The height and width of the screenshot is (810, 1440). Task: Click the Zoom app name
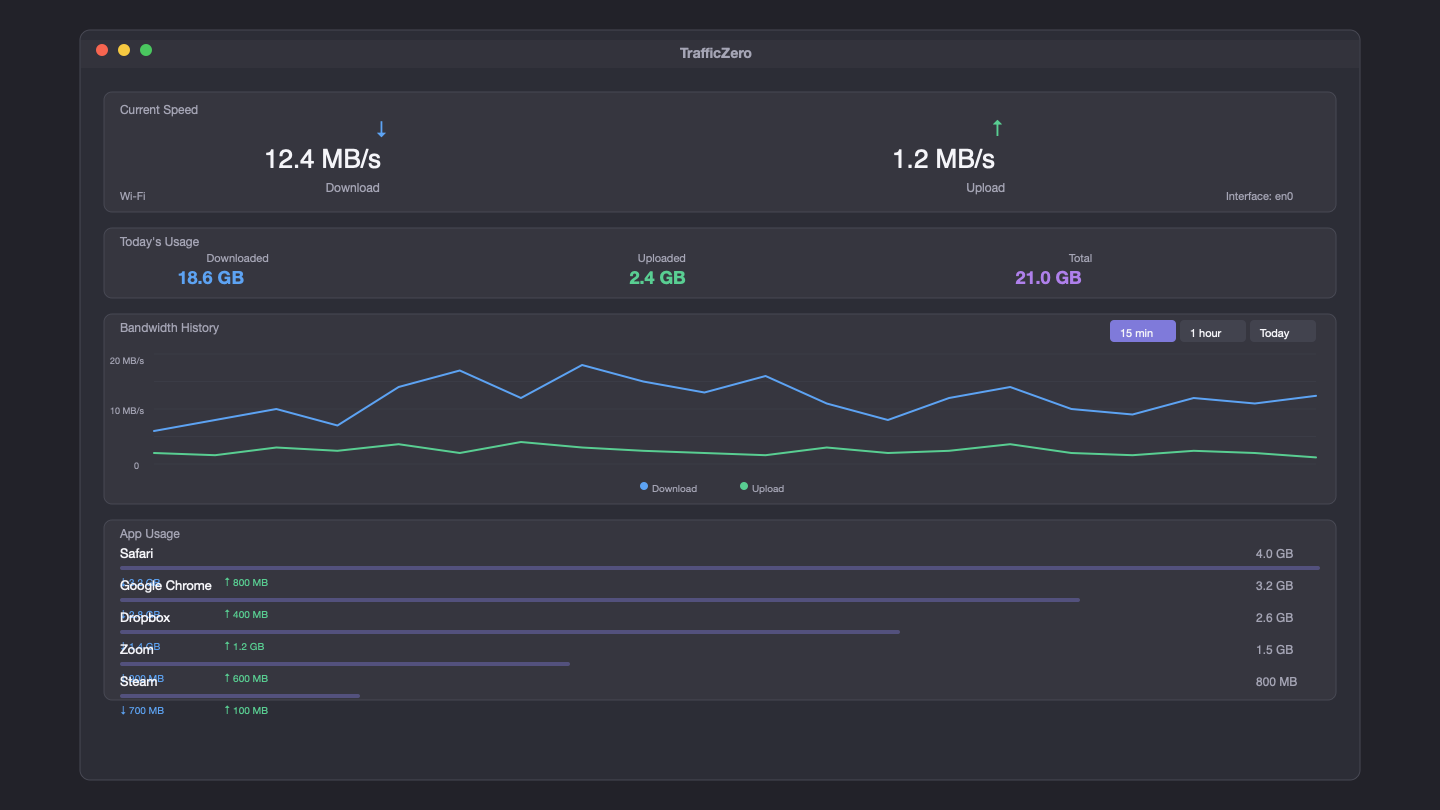click(x=137, y=649)
